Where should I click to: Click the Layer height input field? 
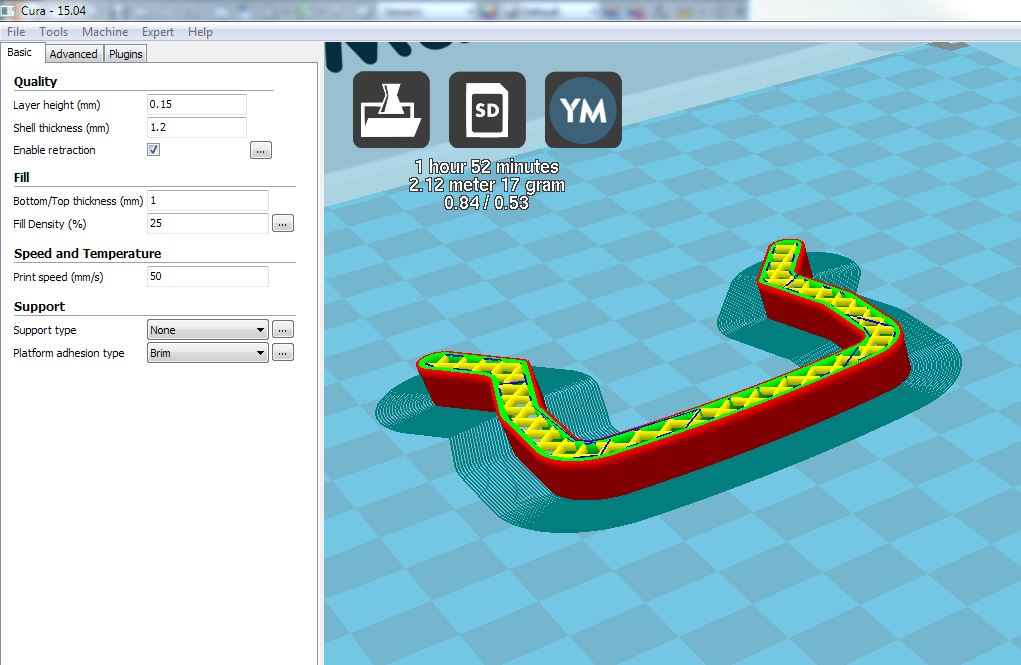coord(196,105)
